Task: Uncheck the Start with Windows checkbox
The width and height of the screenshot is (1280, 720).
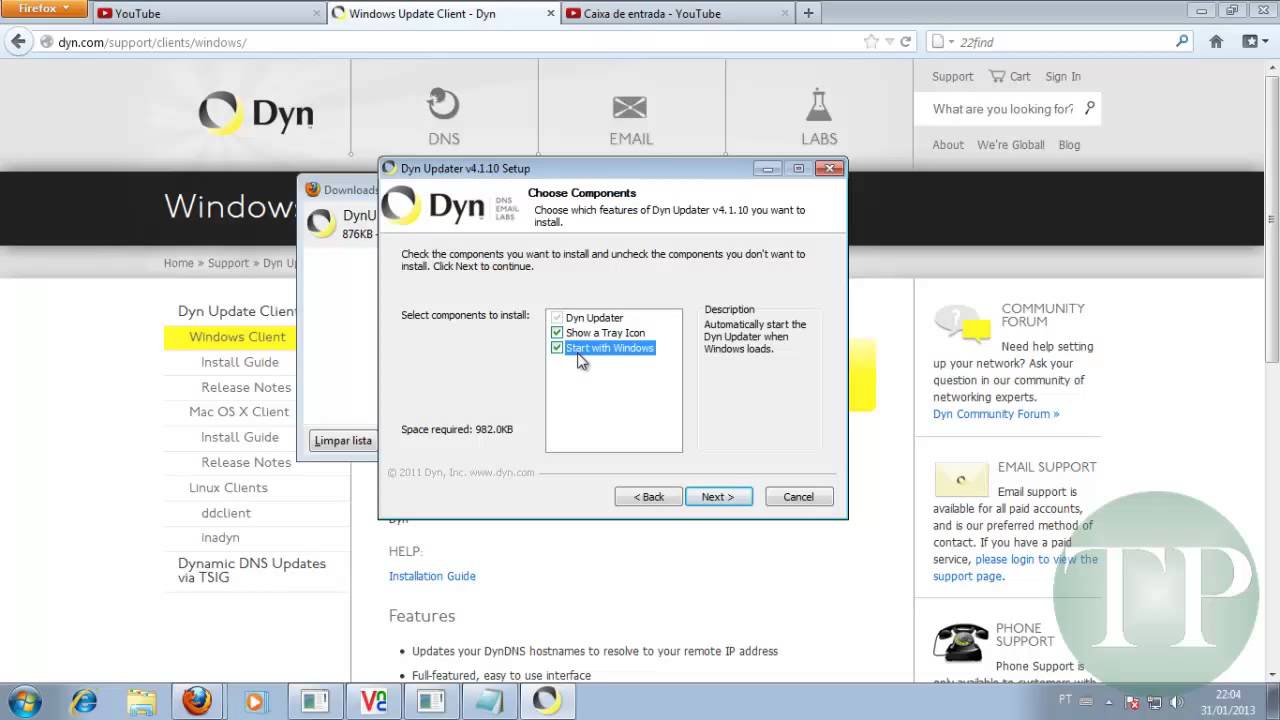Action: pos(557,348)
